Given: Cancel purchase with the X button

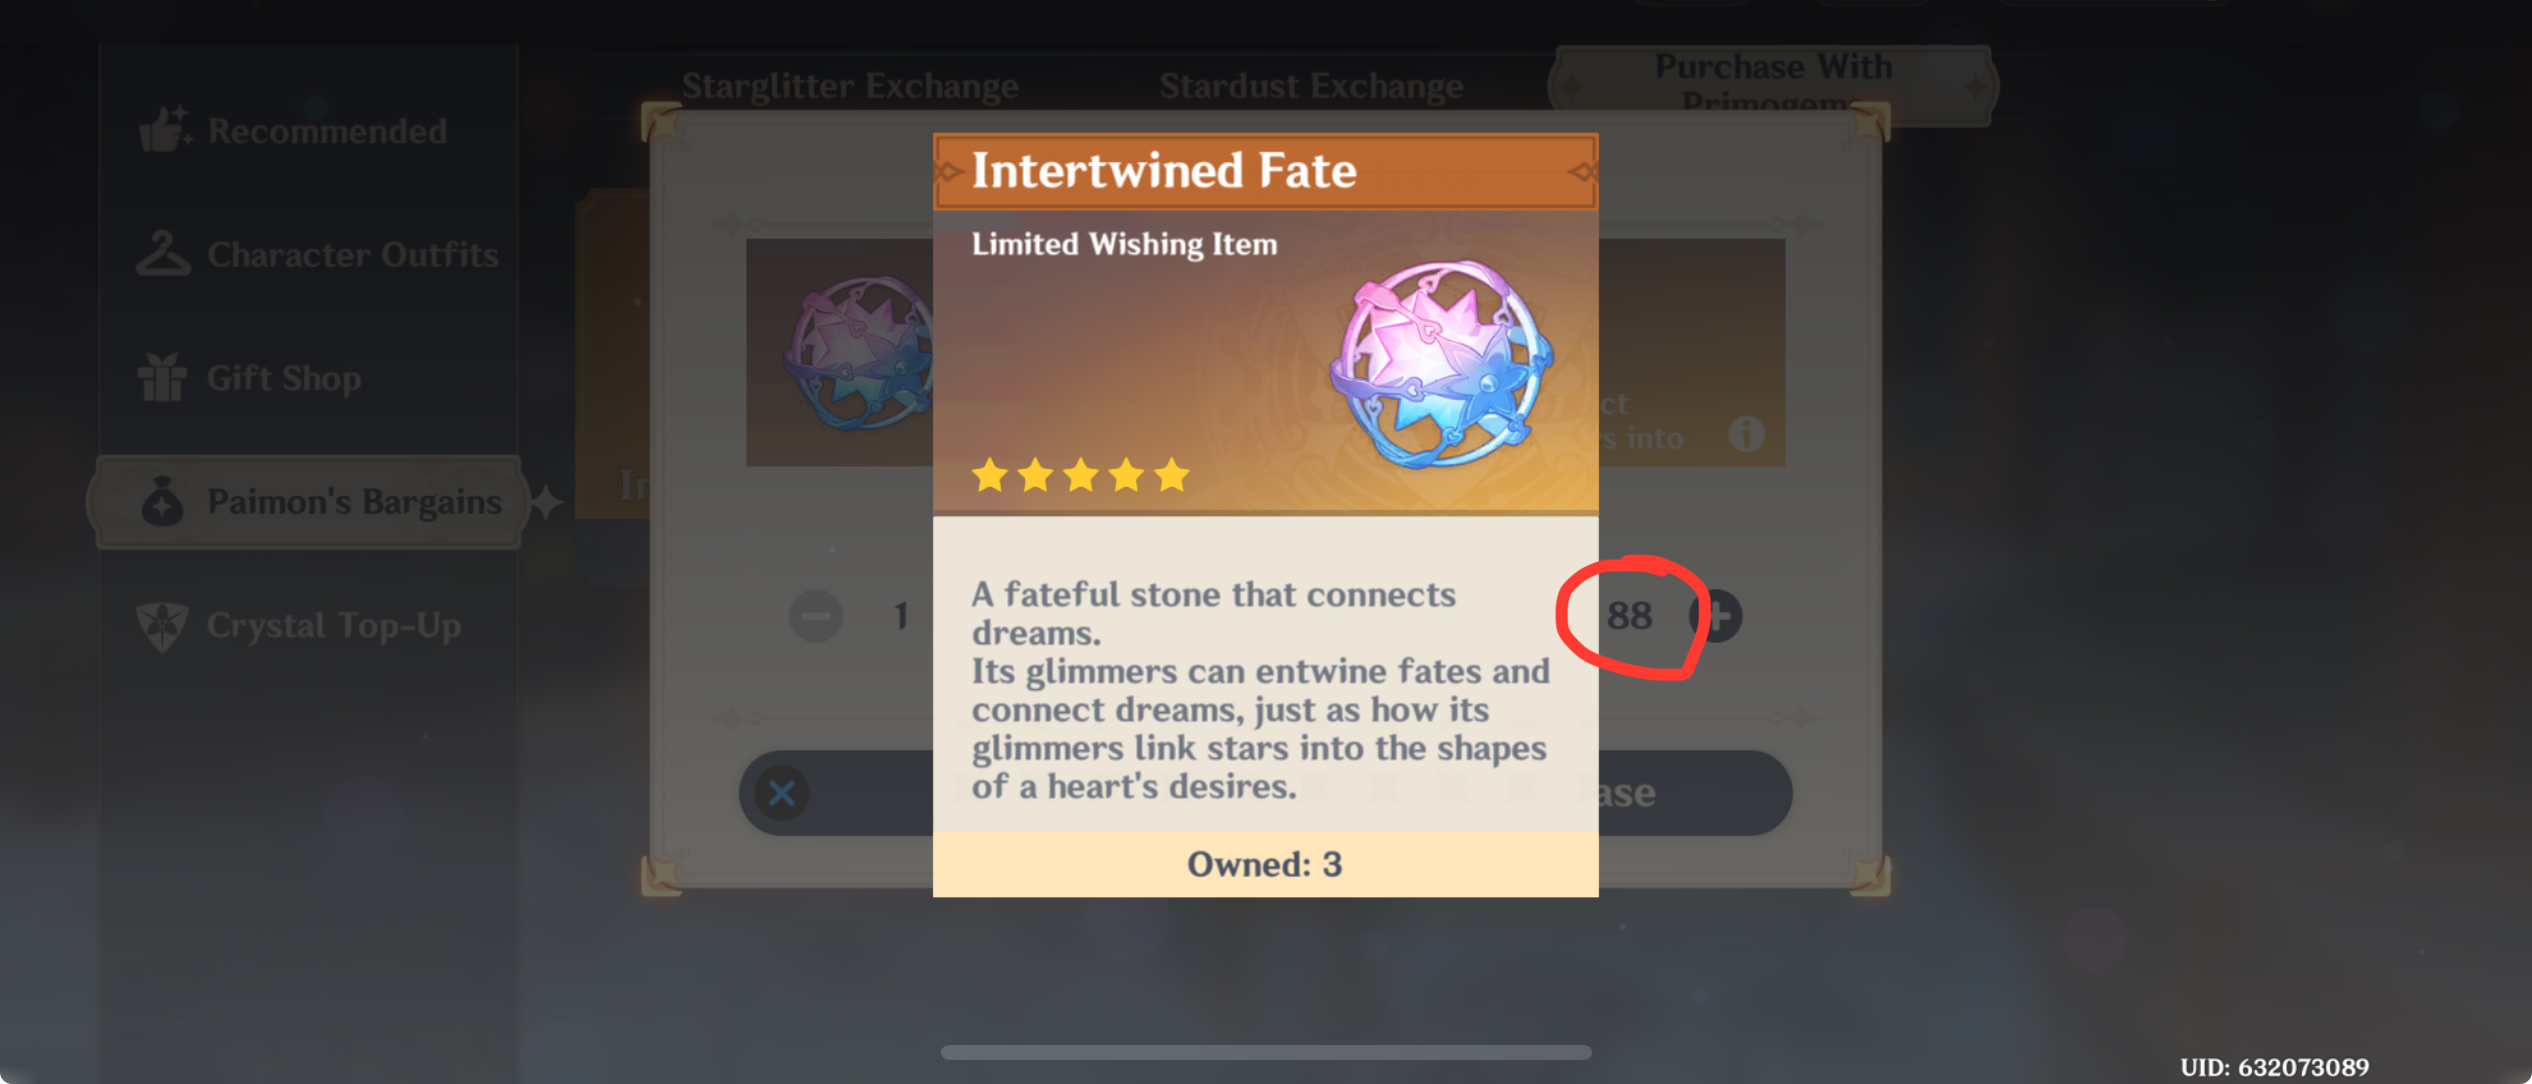Looking at the screenshot, I should pyautogui.click(x=782, y=793).
